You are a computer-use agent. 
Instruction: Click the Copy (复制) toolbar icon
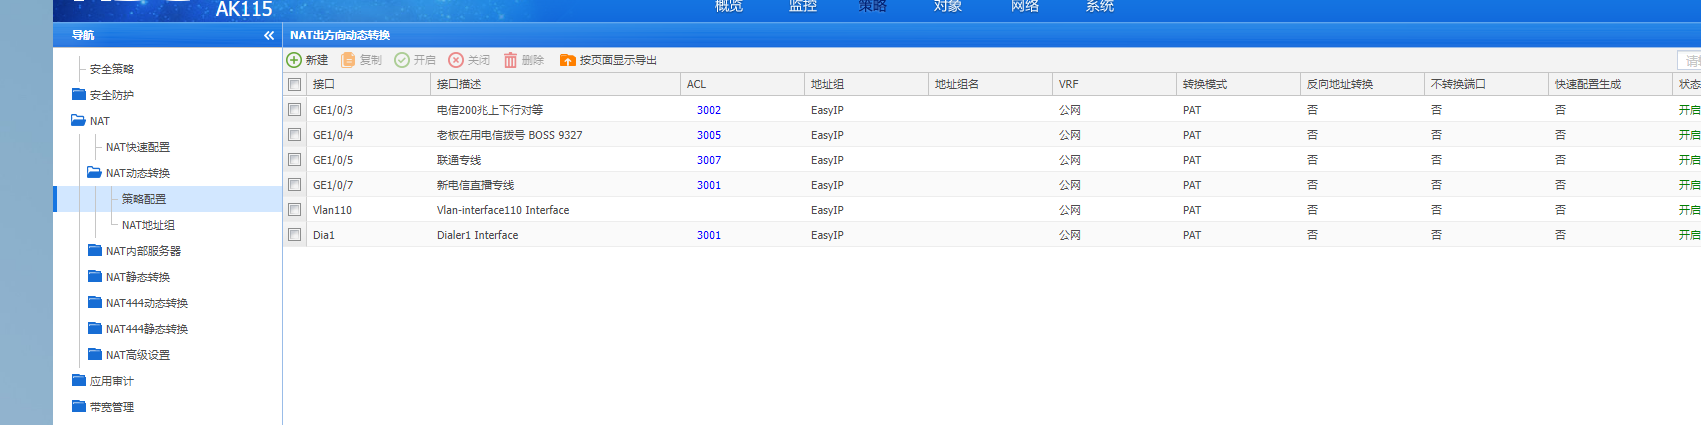pos(348,60)
